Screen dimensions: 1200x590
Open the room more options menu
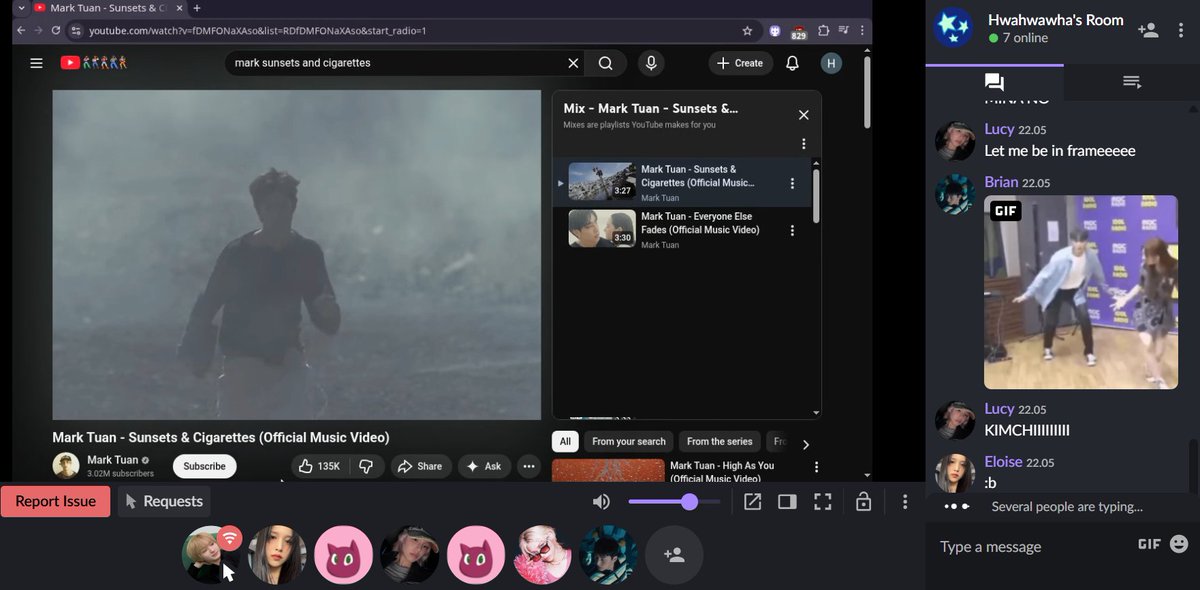point(904,502)
